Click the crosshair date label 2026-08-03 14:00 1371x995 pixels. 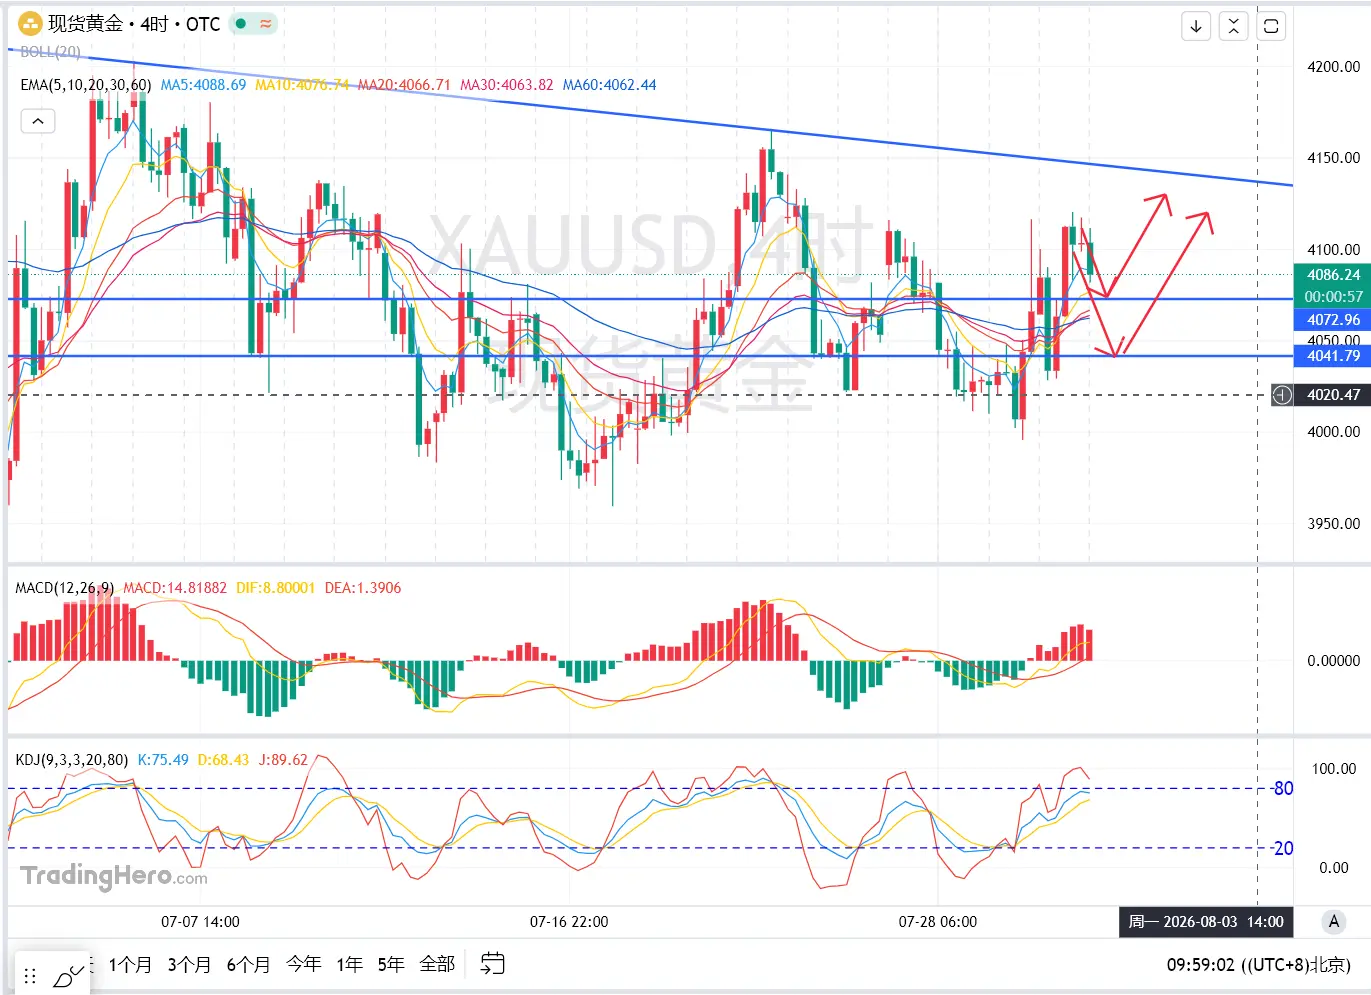(1206, 922)
